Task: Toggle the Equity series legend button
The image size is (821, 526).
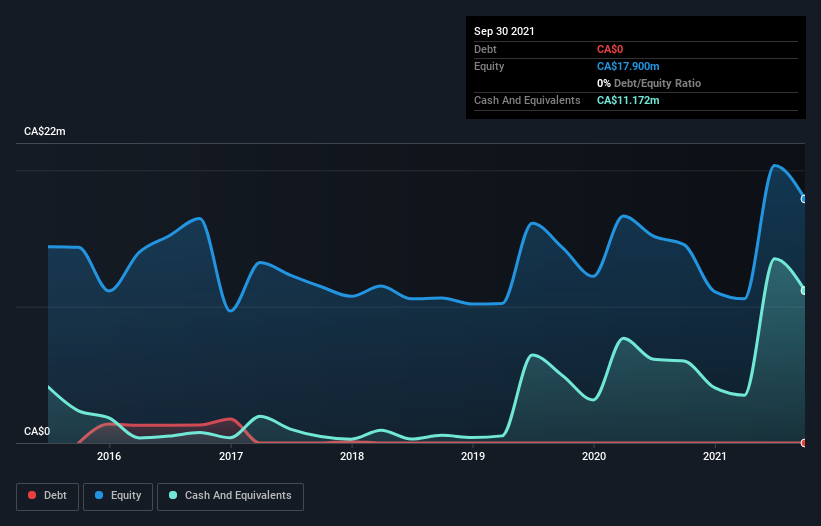Action: click(x=118, y=496)
